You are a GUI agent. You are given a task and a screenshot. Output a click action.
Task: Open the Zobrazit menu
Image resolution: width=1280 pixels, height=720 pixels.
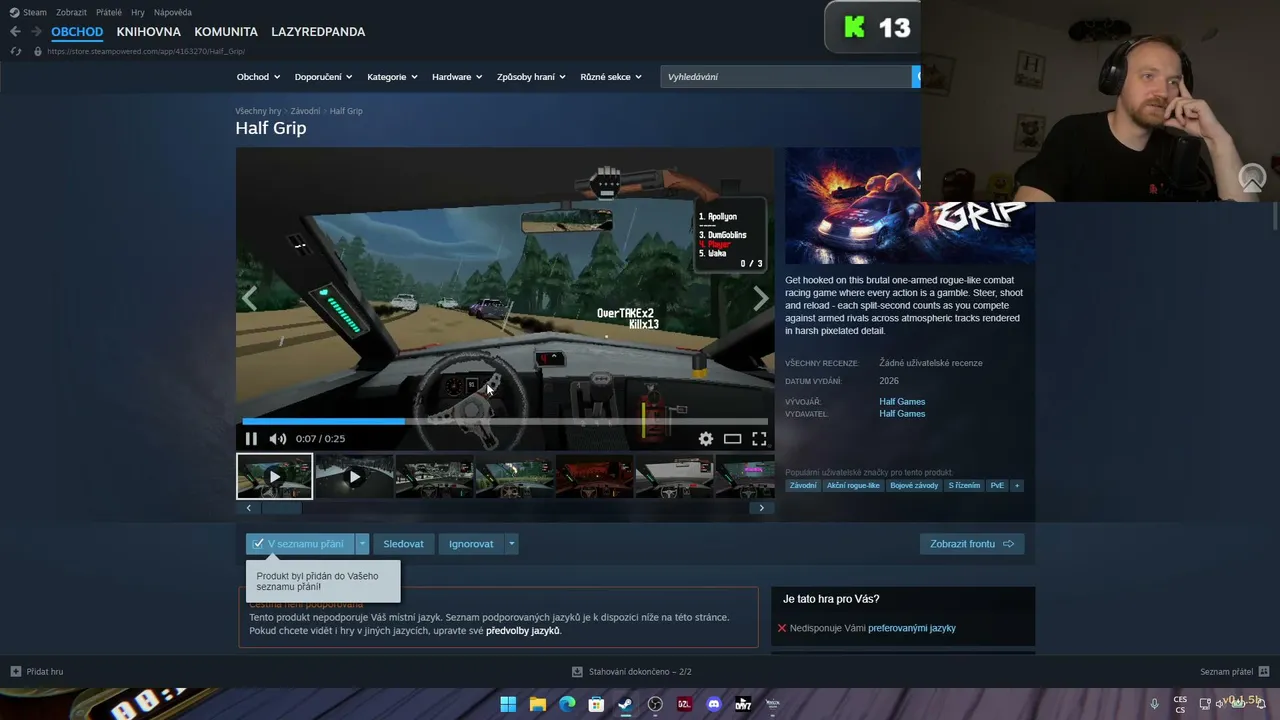tap(71, 12)
